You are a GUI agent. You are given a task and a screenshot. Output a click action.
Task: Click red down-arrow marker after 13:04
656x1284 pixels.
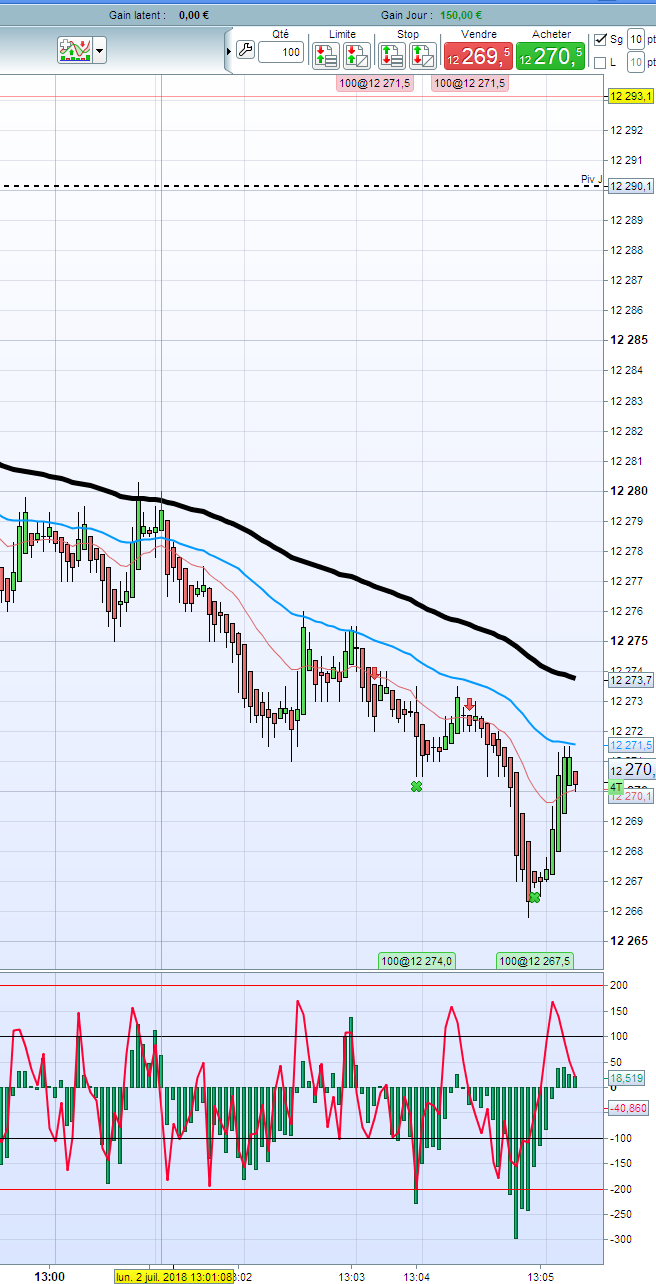click(x=469, y=705)
